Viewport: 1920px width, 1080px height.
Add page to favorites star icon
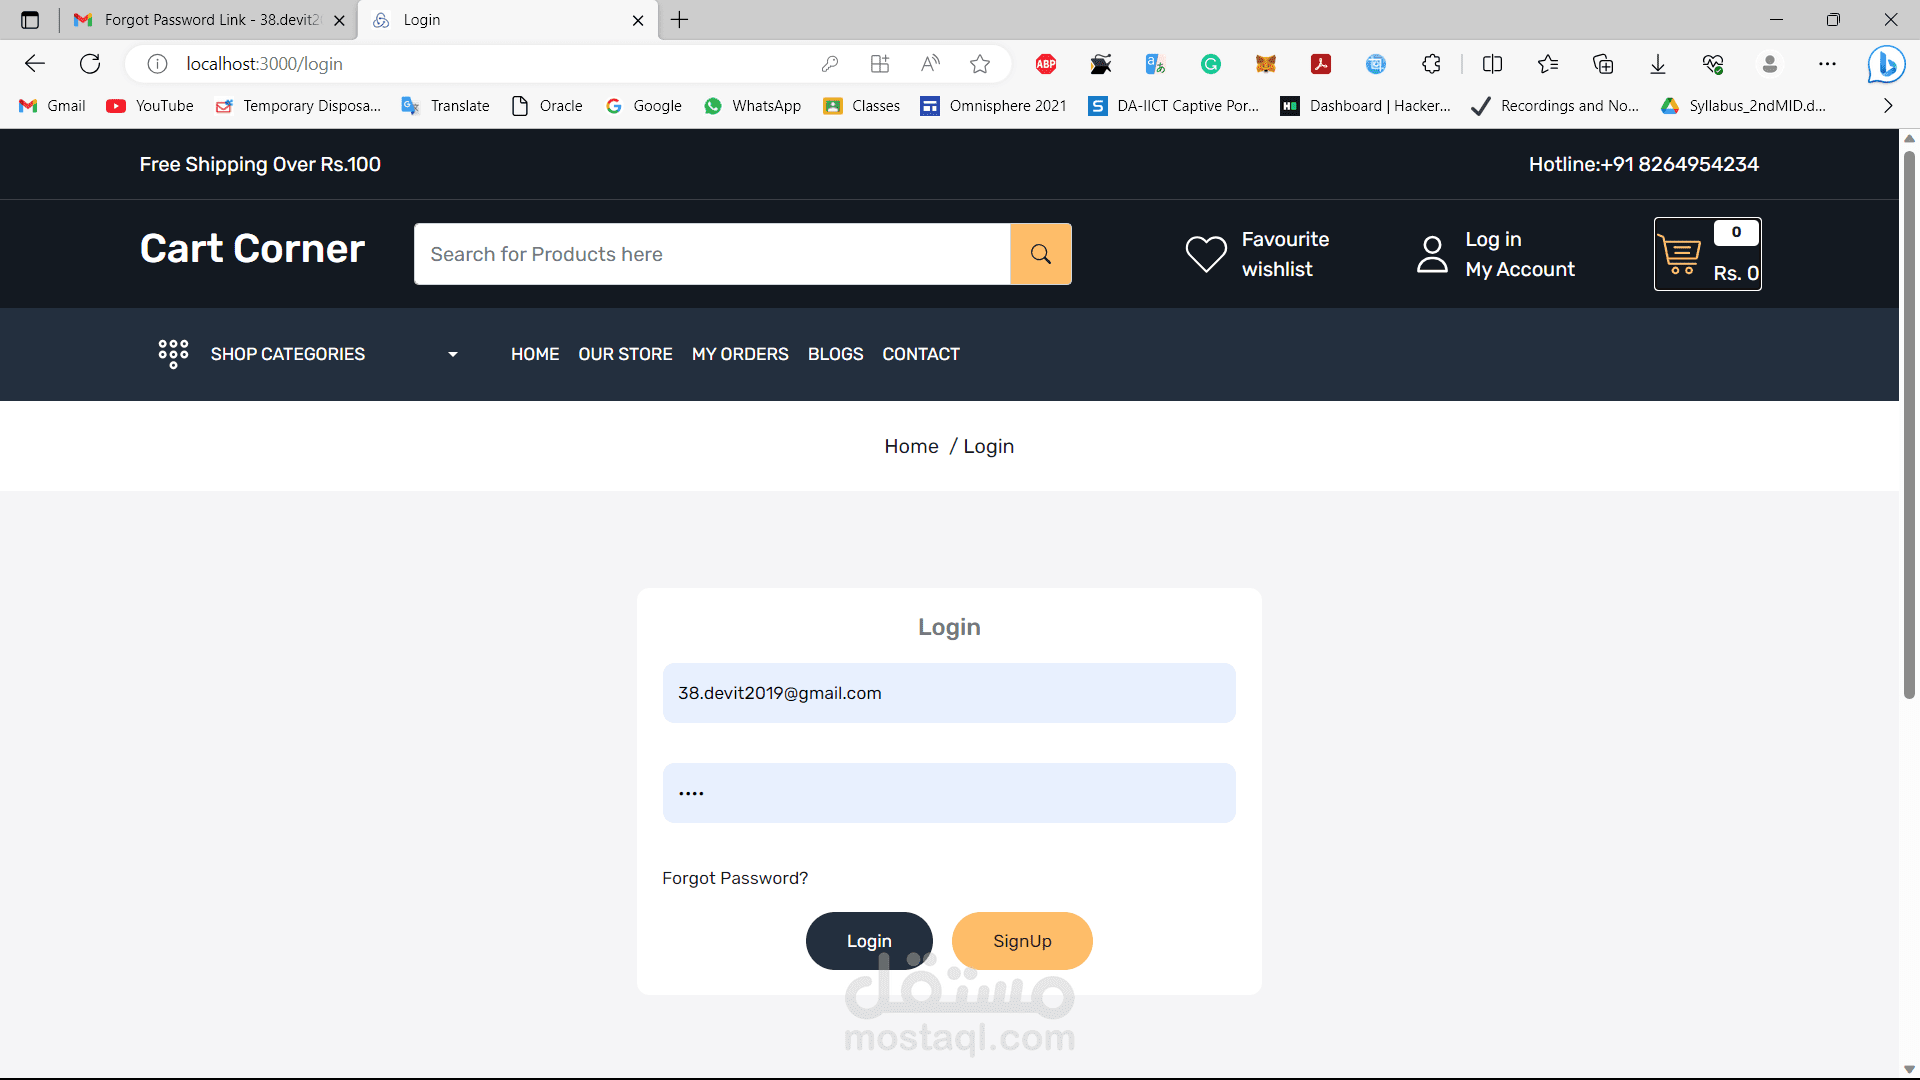pyautogui.click(x=980, y=64)
